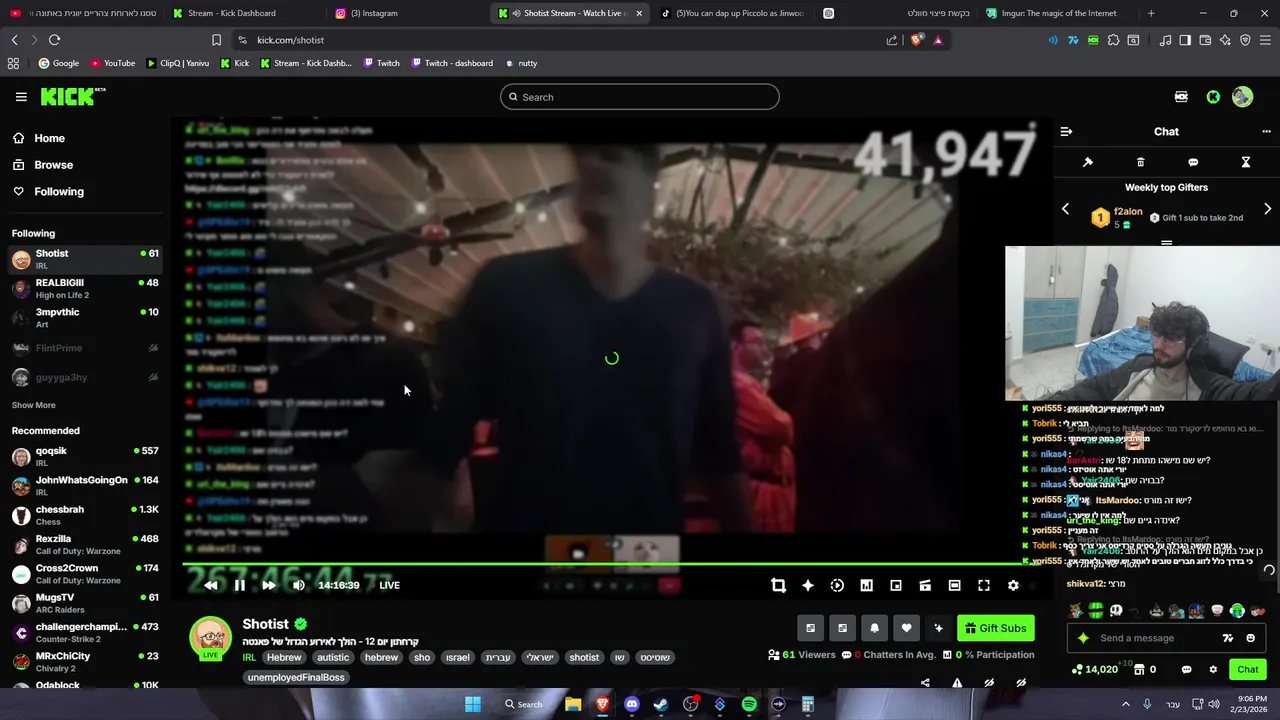Image resolution: width=1280 pixels, height=720 pixels.
Task: Open user profile avatar menu
Action: coord(1242,97)
